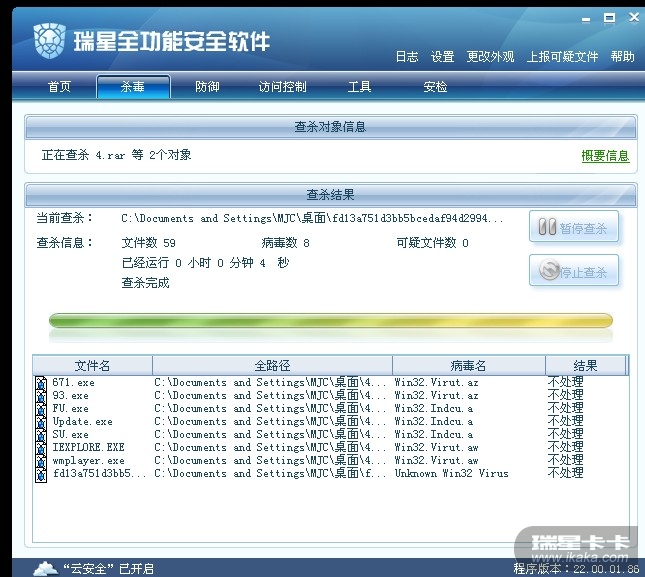The image size is (645, 577).
Task: Click the green-yellow scan progress bar
Action: [331, 320]
